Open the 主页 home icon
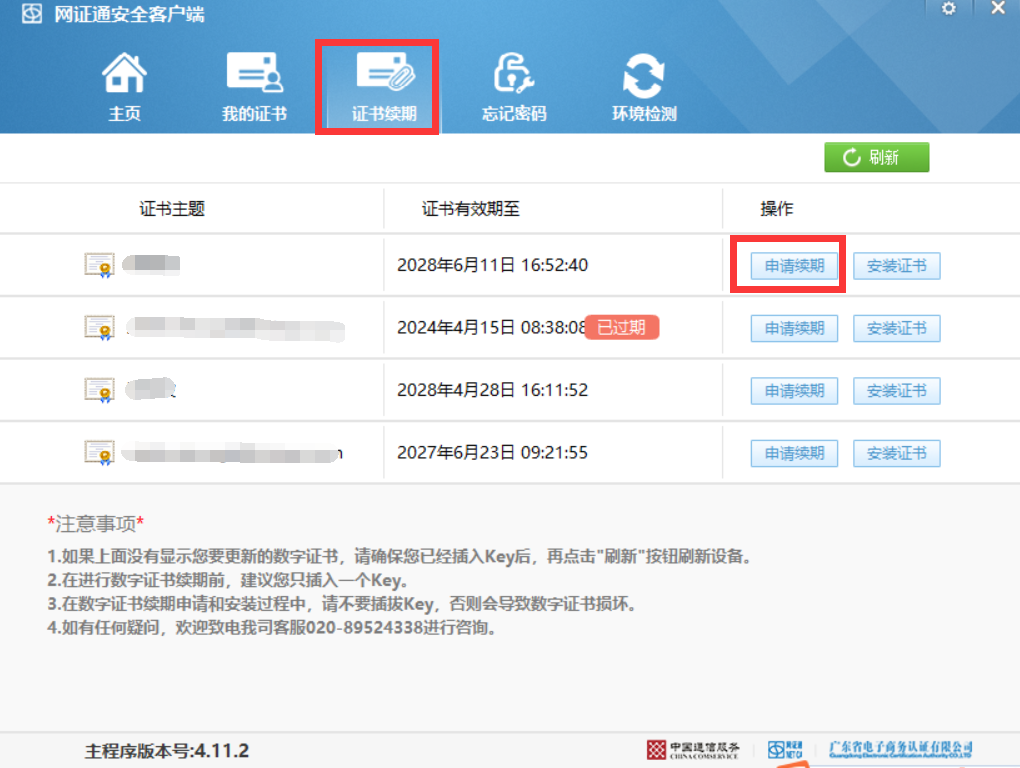 (x=125, y=86)
